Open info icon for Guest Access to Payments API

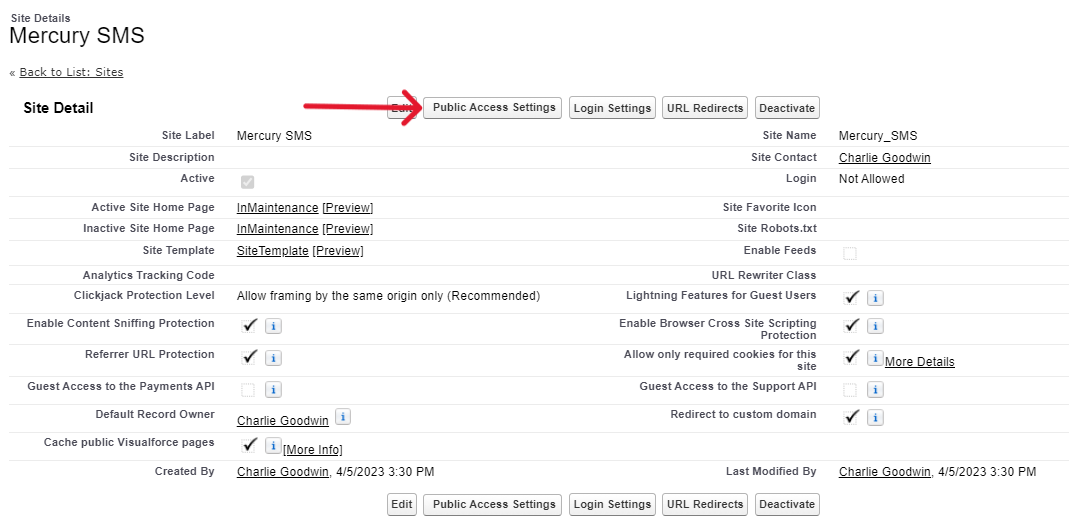click(x=273, y=390)
